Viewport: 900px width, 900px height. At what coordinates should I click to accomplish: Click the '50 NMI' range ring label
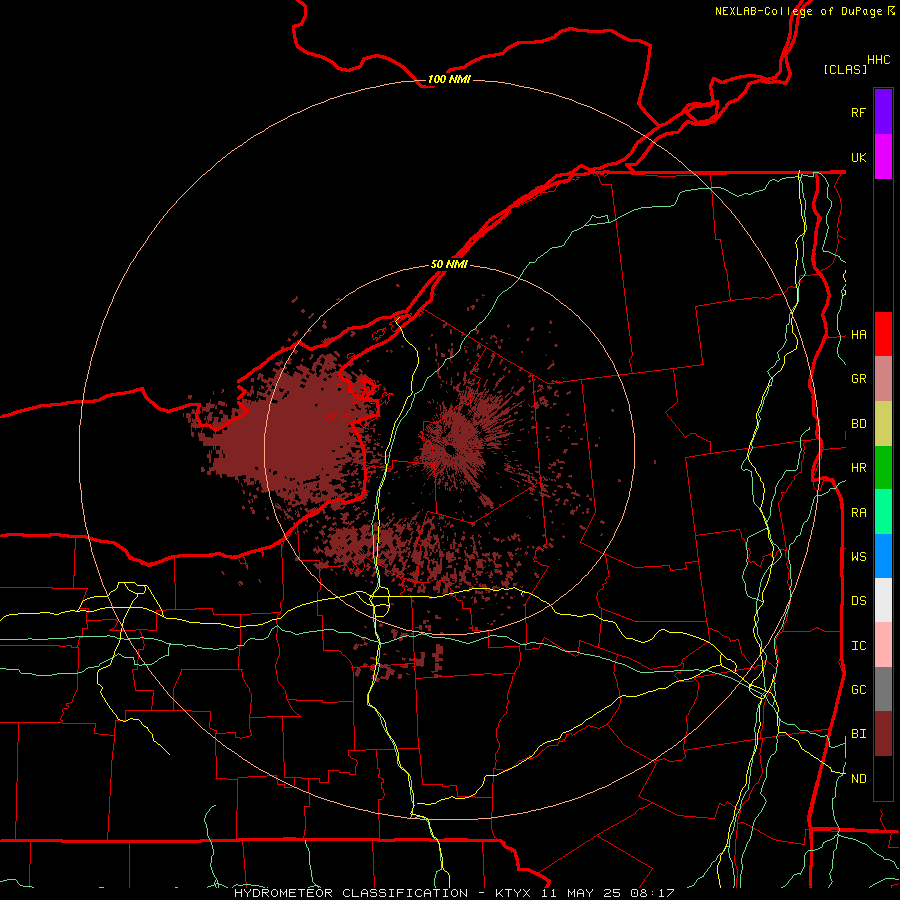[x=449, y=264]
